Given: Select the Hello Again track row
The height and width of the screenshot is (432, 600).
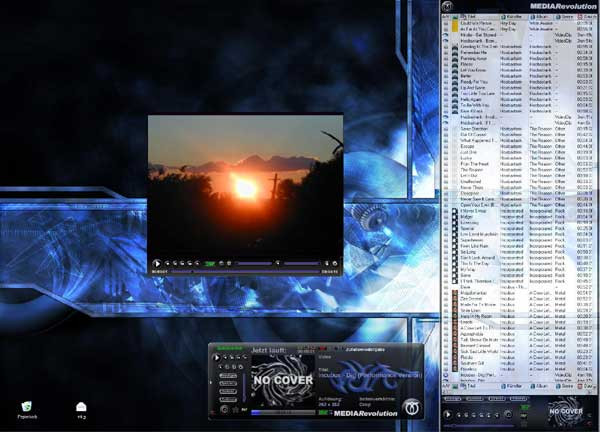Looking at the screenshot, I should point(518,99).
